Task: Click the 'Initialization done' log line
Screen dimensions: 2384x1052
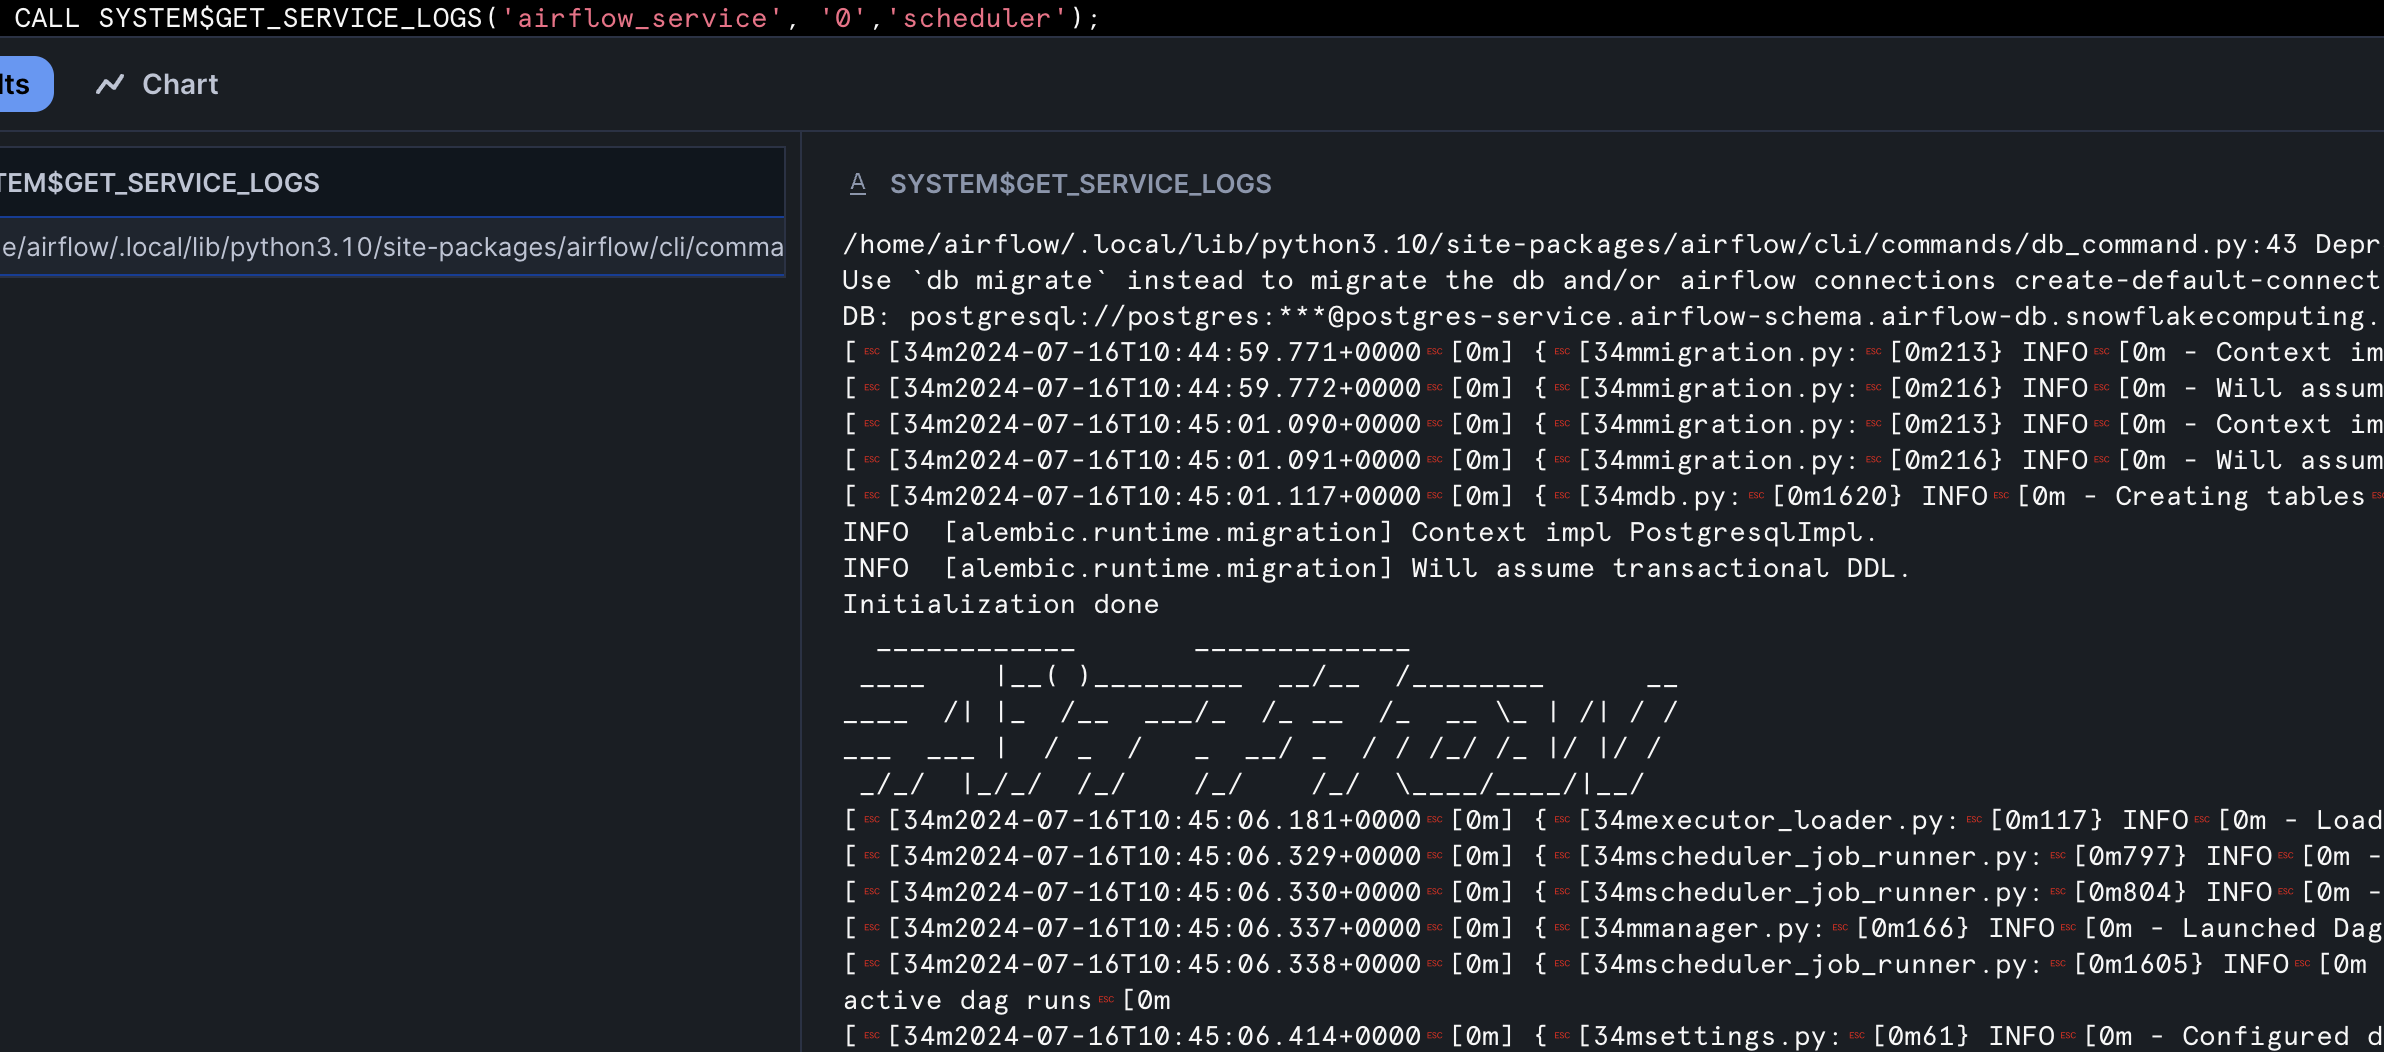Action: pyautogui.click(x=1000, y=605)
